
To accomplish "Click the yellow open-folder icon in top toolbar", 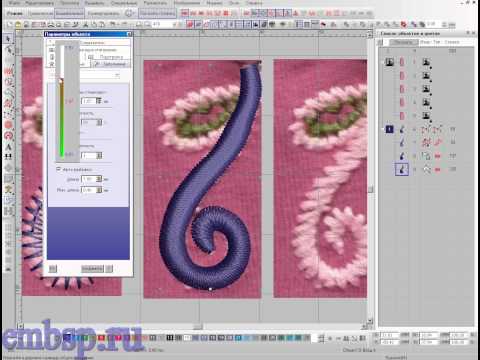I will (18, 24).
